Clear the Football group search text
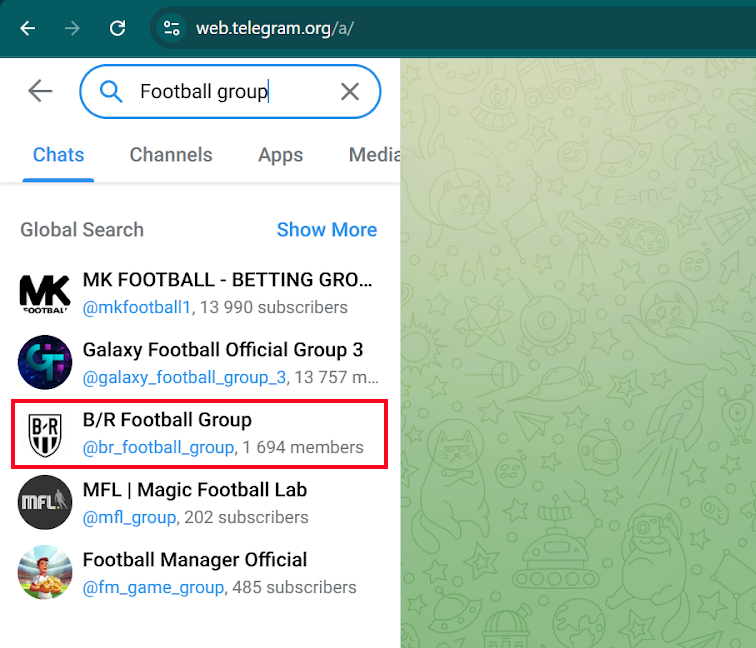This screenshot has width=756, height=648. point(350,91)
